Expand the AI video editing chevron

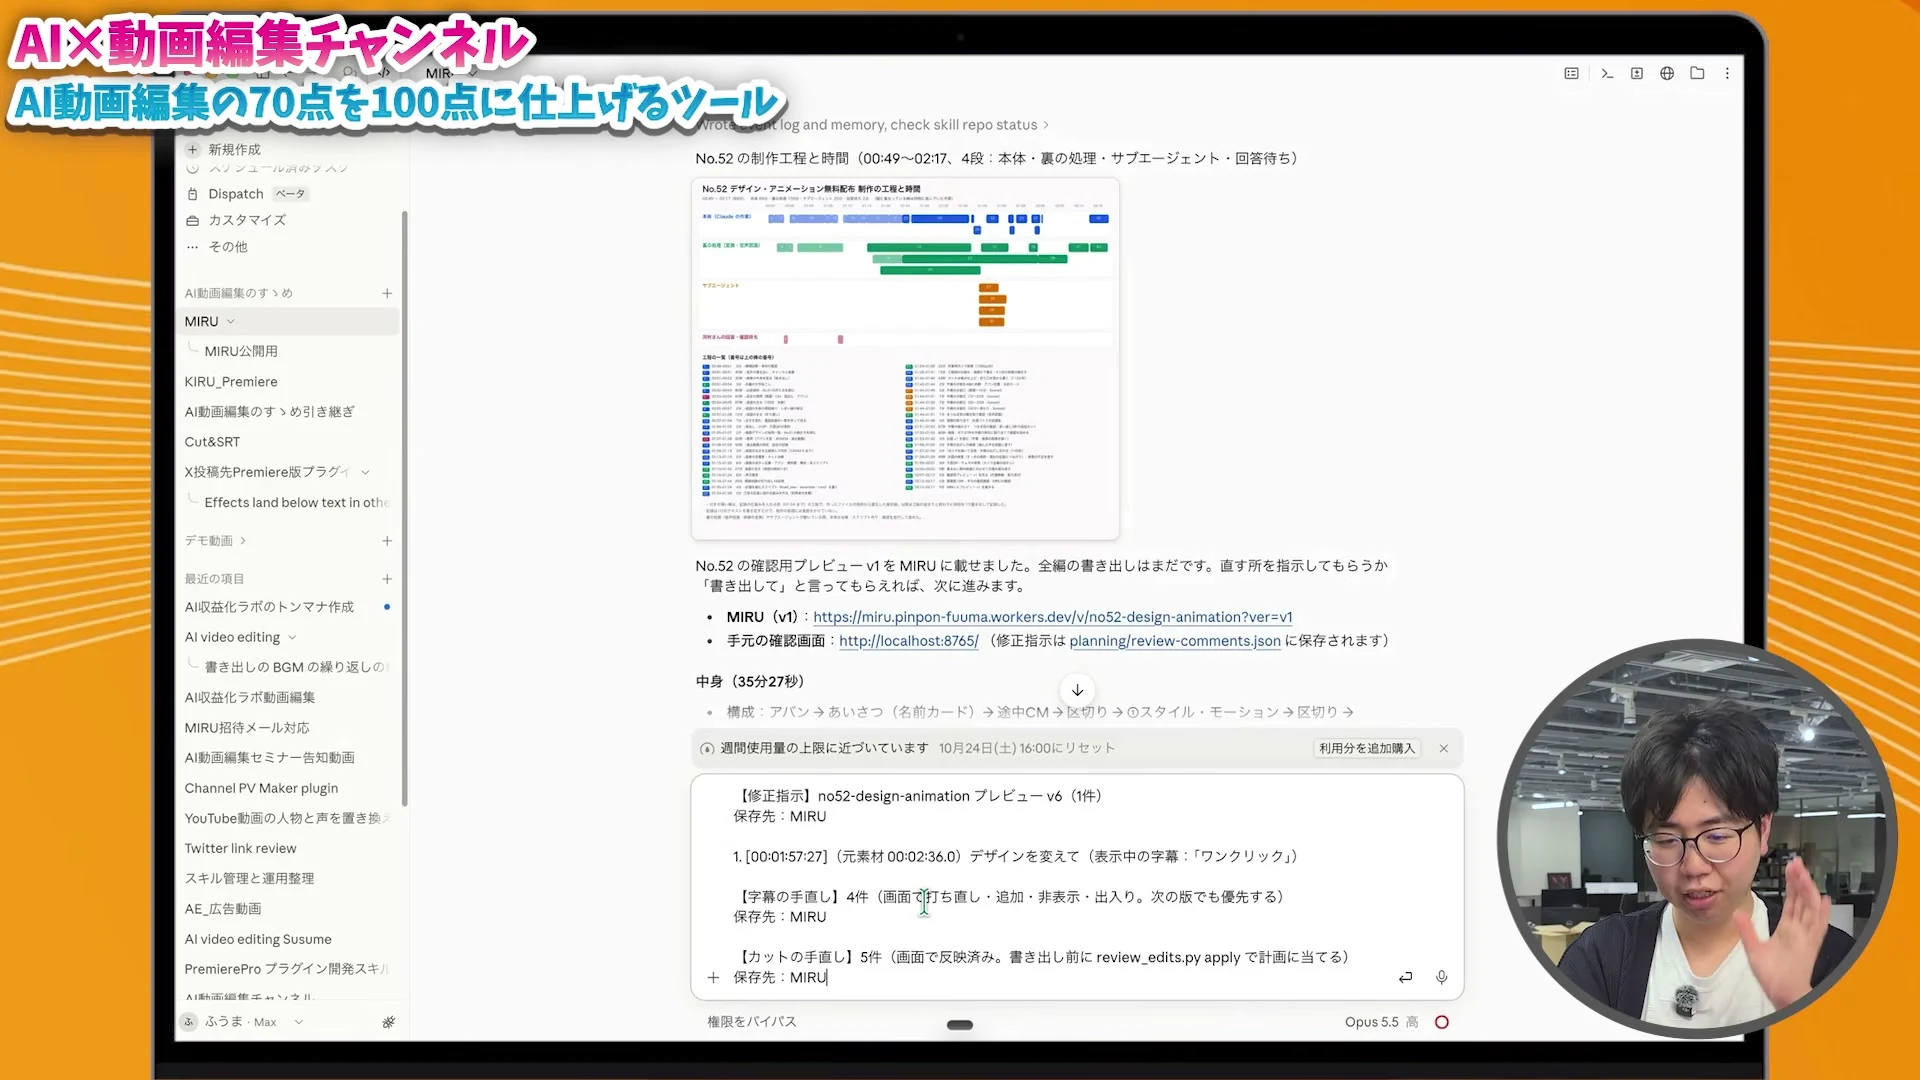pyautogui.click(x=292, y=637)
